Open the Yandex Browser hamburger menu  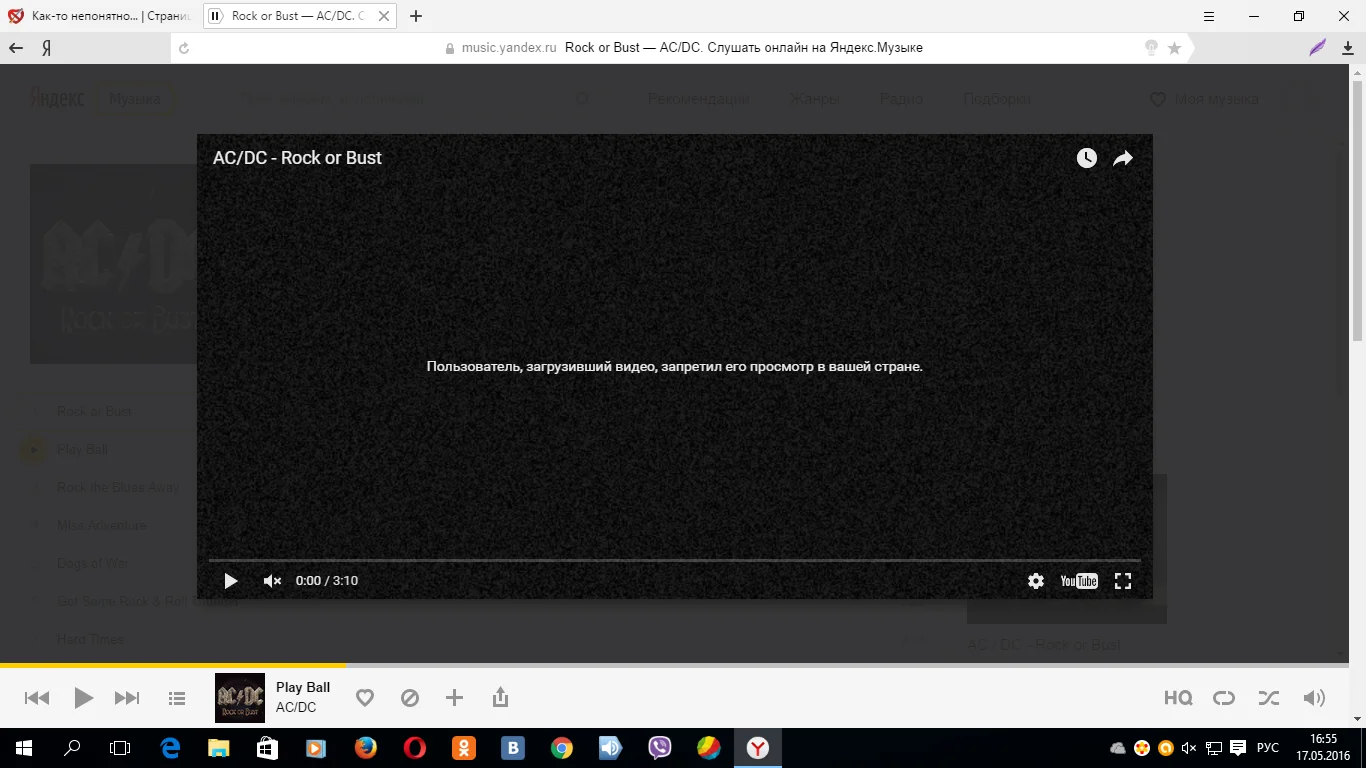(1209, 16)
